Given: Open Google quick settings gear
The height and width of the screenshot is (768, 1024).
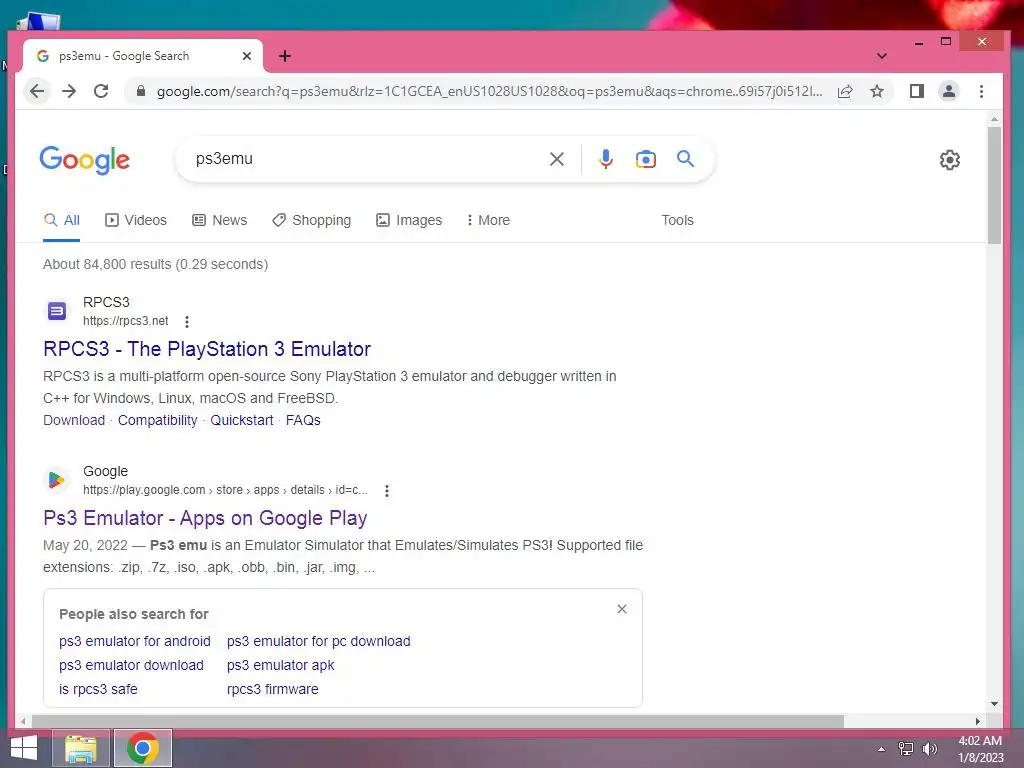Looking at the screenshot, I should 950,159.
